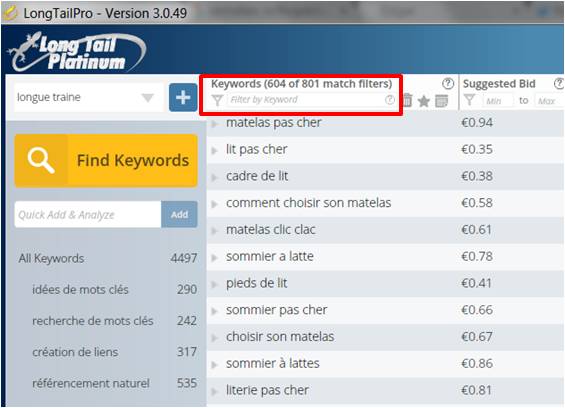This screenshot has width=565, height=408.
Task: Click the Filter by Keyword input
Action: pos(306,100)
